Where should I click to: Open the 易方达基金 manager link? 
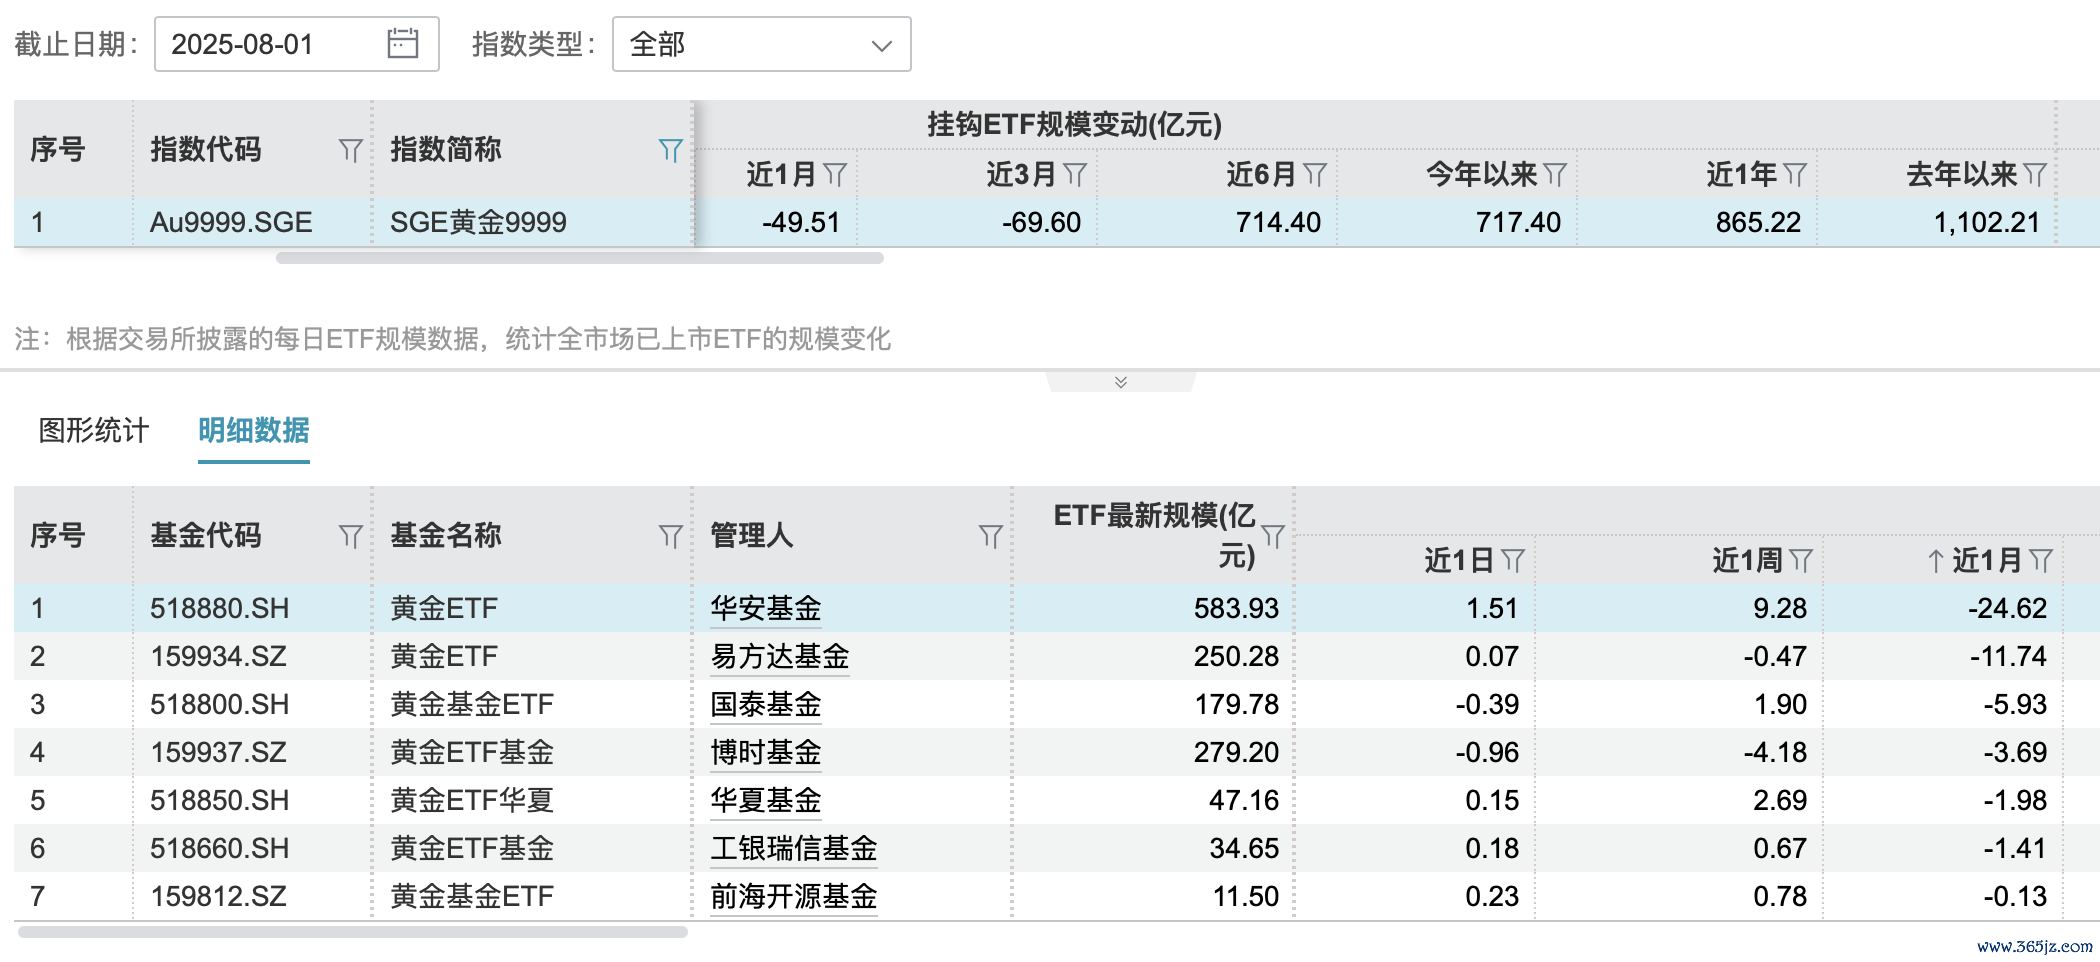pos(780,656)
